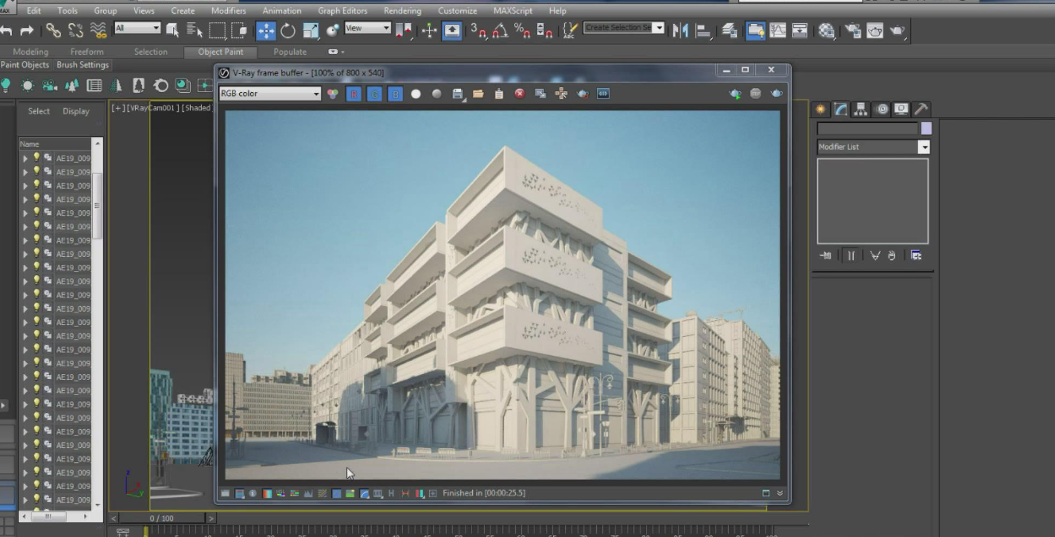Screen dimensions: 1055x537
Task: Toggle the blue channel in frame buffer
Action: click(395, 94)
